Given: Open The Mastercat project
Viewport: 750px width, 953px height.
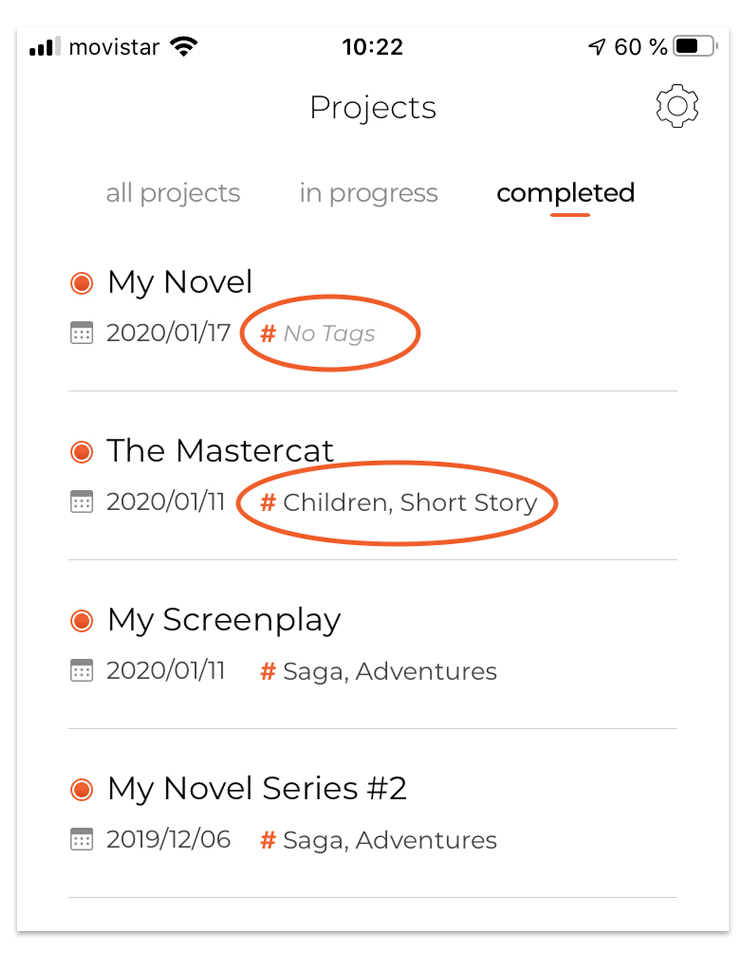Looking at the screenshot, I should point(220,451).
